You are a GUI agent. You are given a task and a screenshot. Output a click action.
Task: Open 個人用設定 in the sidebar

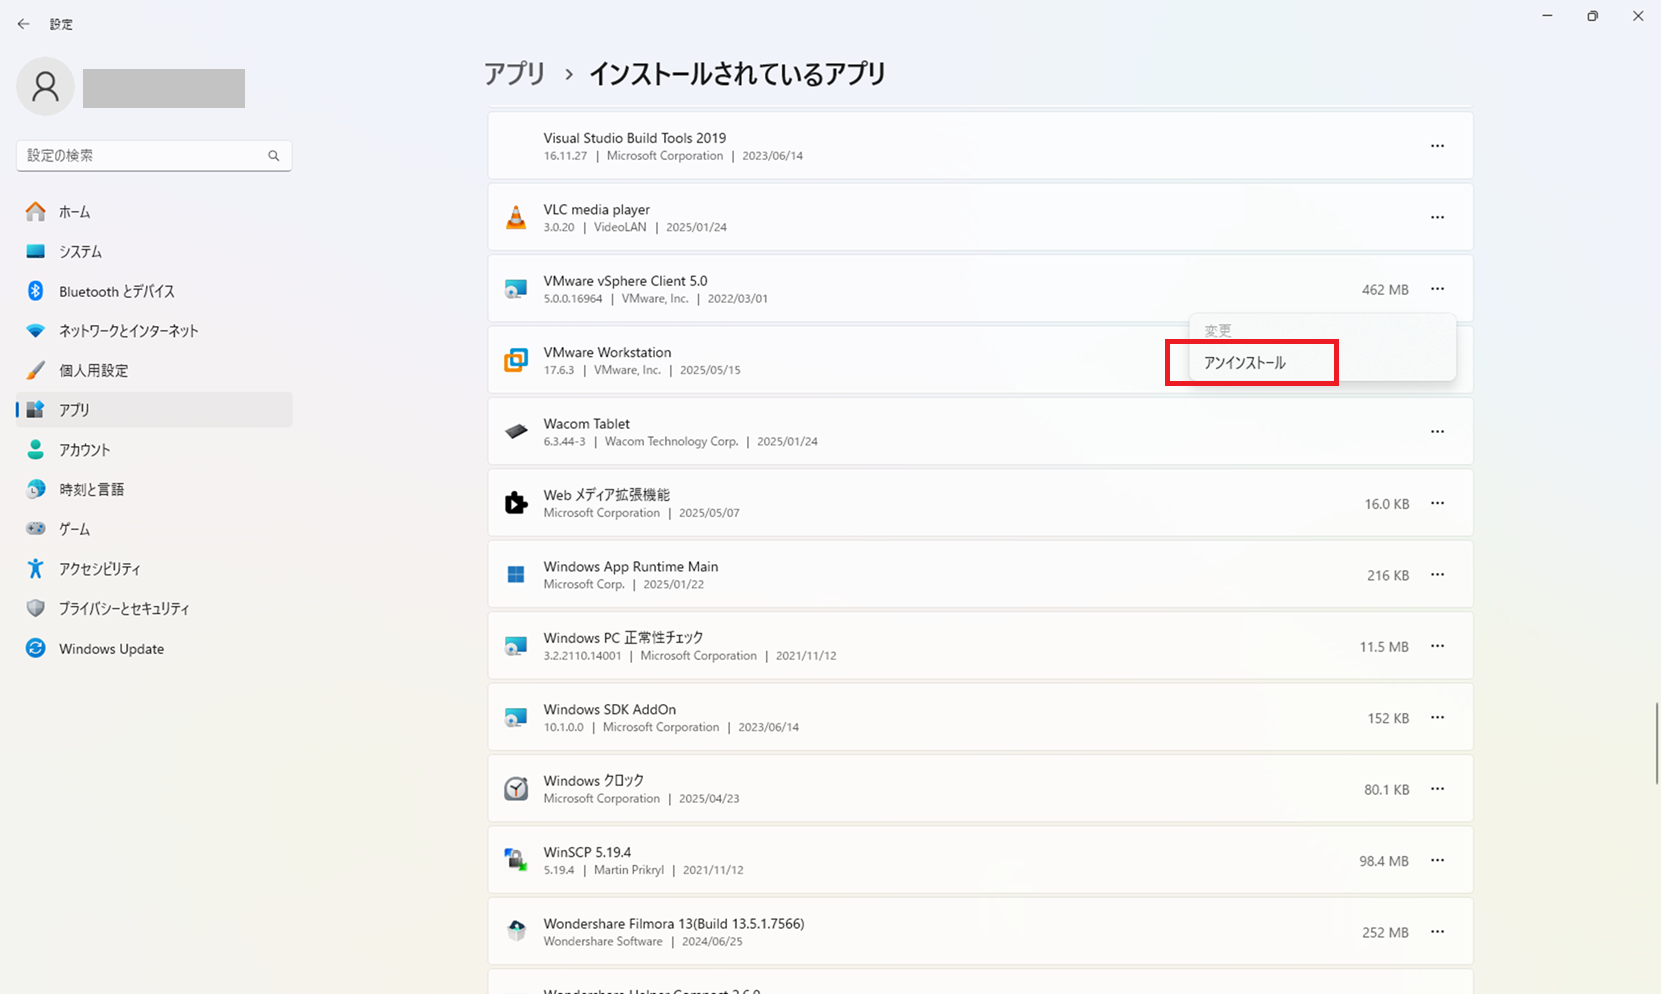pos(154,370)
